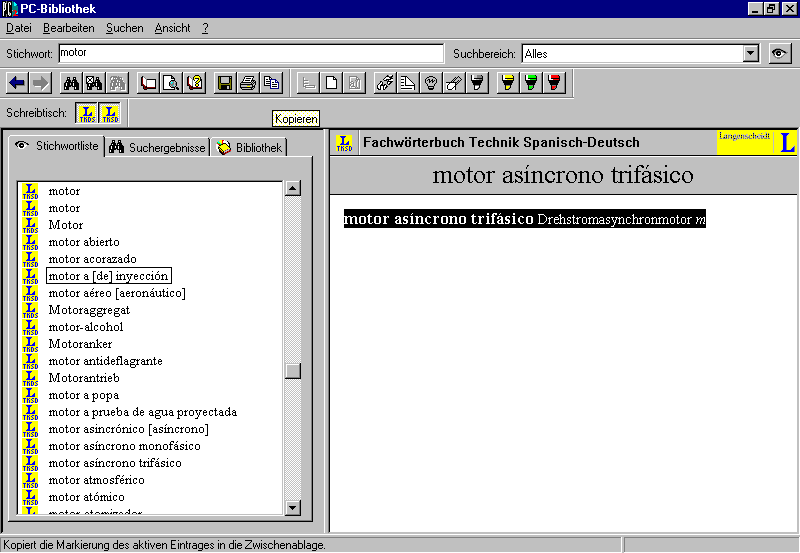Click the Stichwort input field
Screen dimensions: 800x553
(250, 54)
